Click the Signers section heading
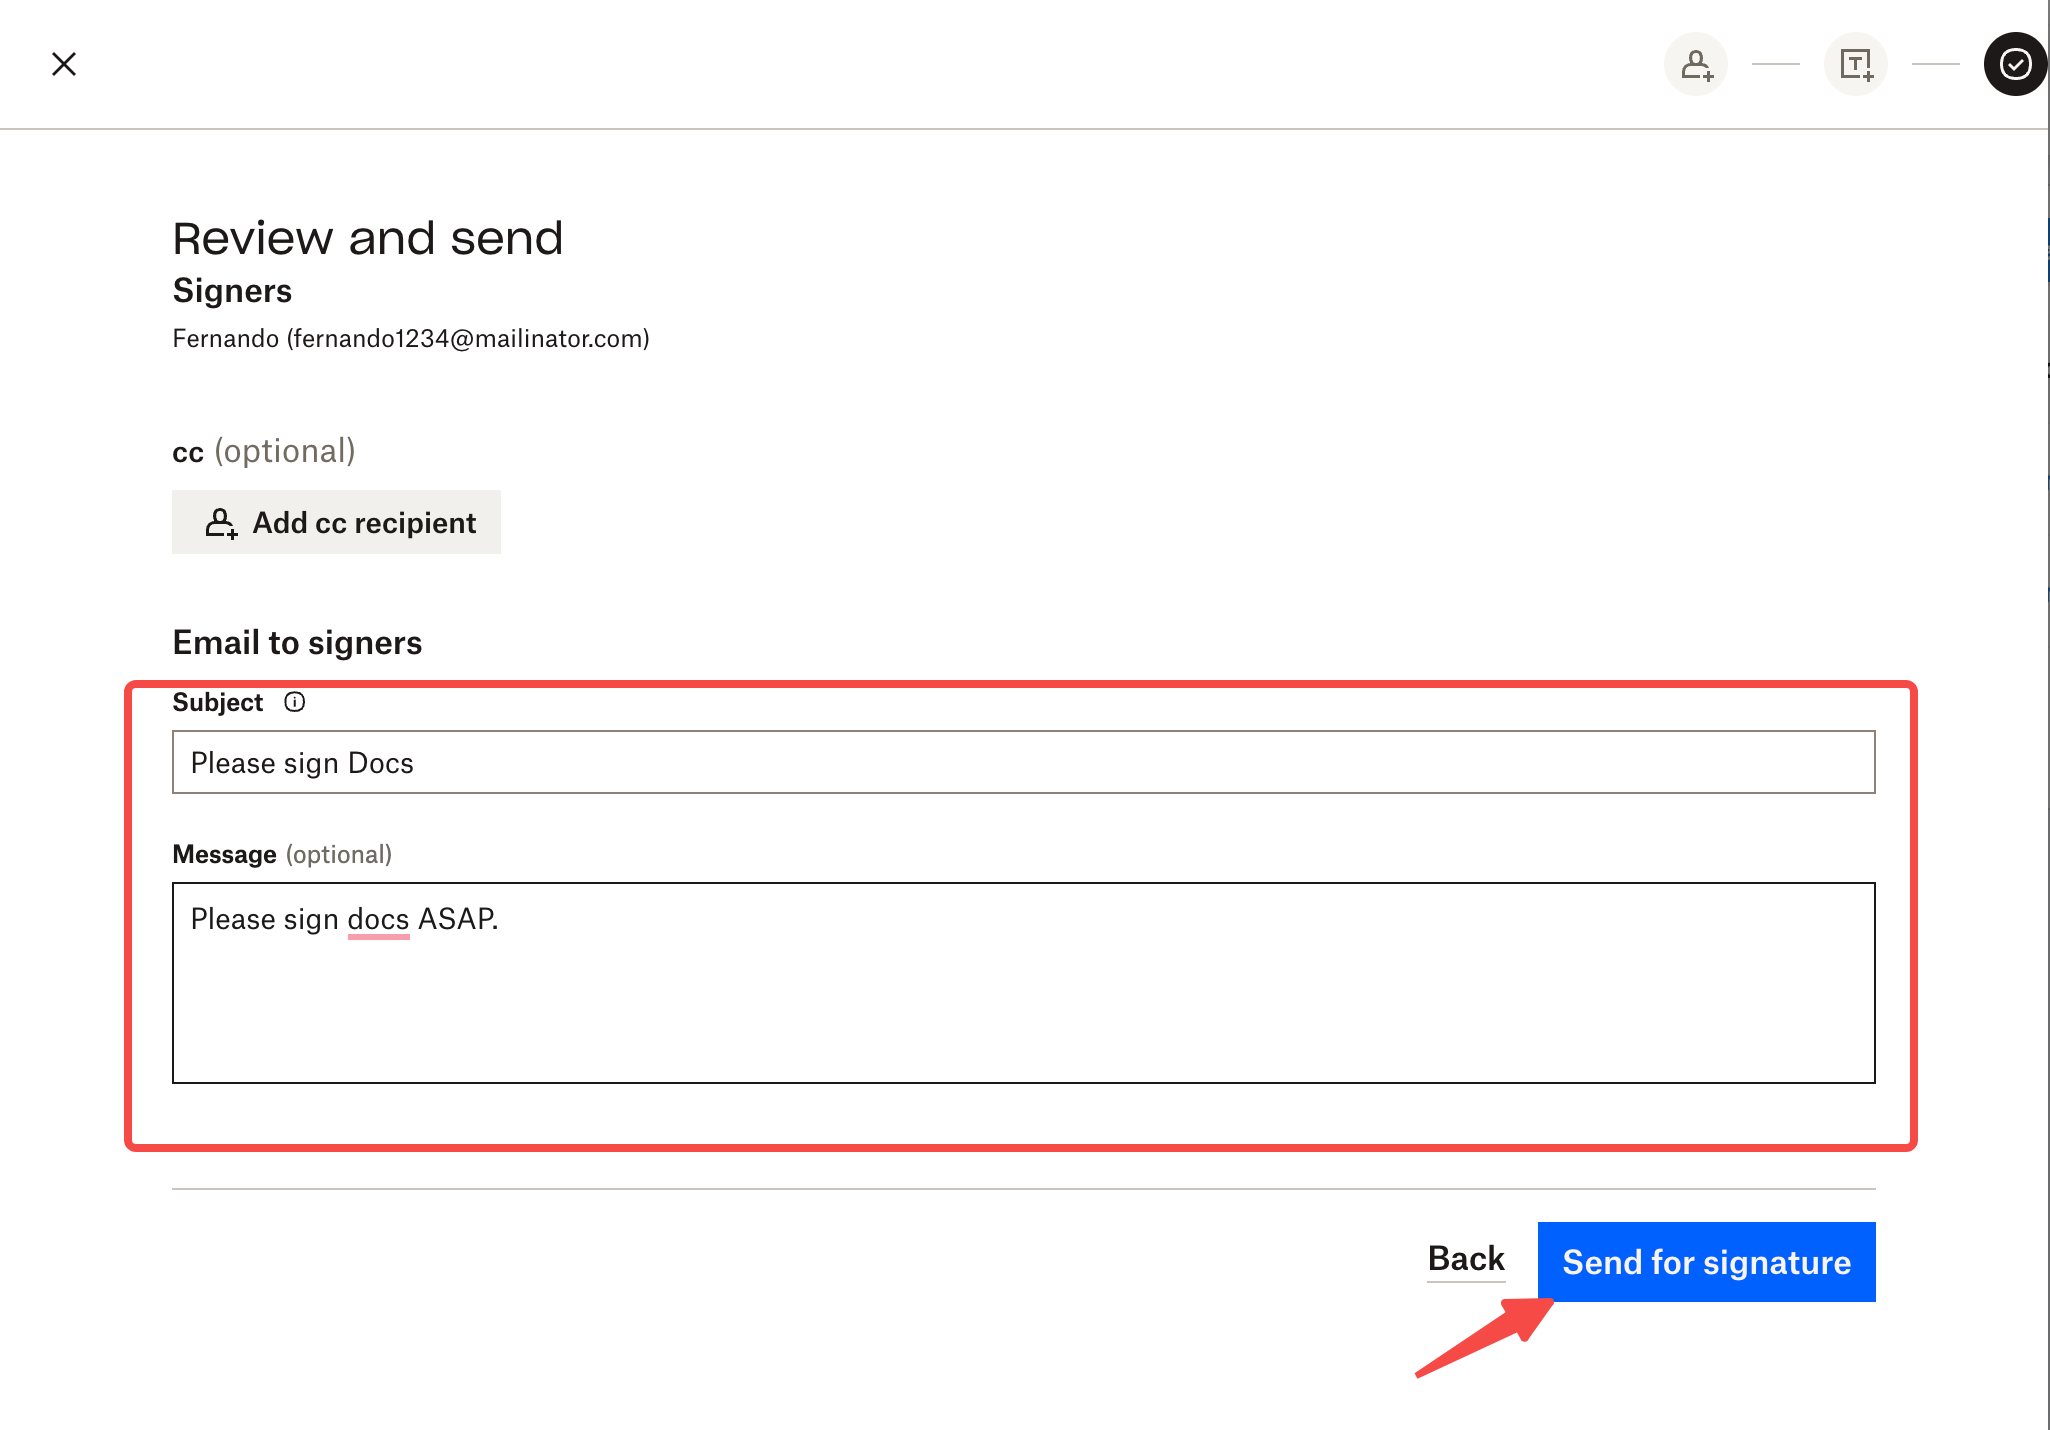 (232, 290)
